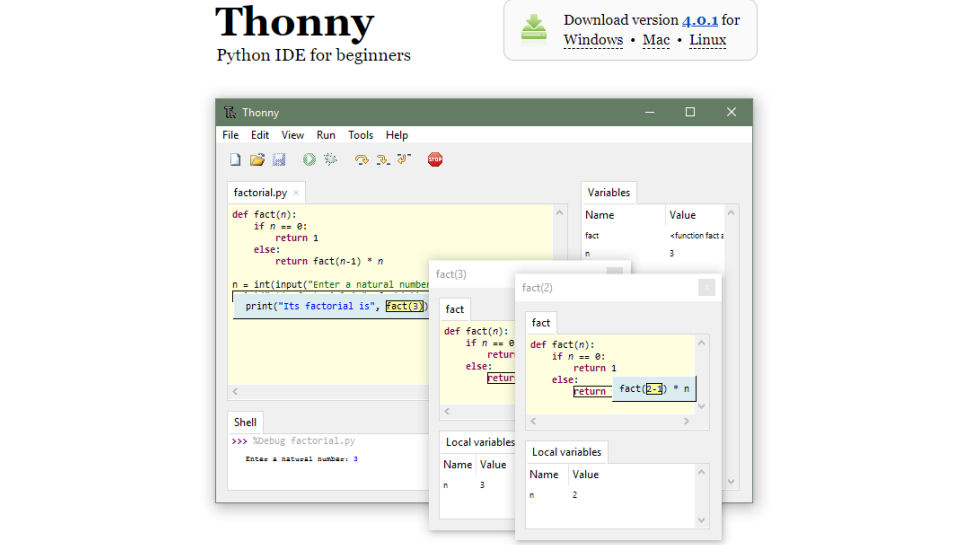970x545 pixels.
Task: Run the script with the green play icon
Action: [309, 160]
